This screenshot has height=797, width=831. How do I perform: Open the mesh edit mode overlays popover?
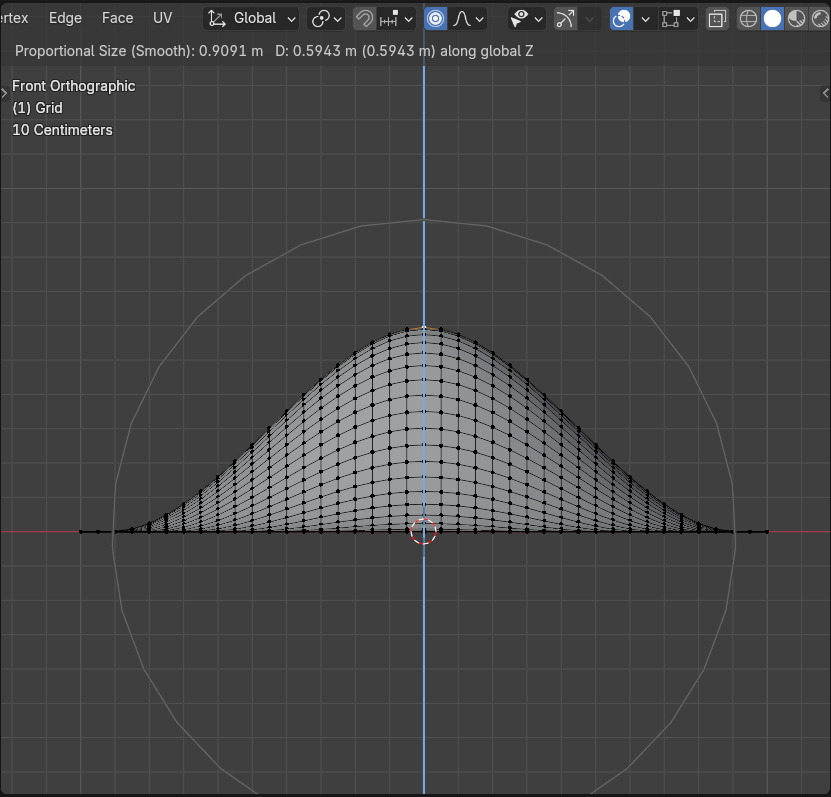(678, 18)
